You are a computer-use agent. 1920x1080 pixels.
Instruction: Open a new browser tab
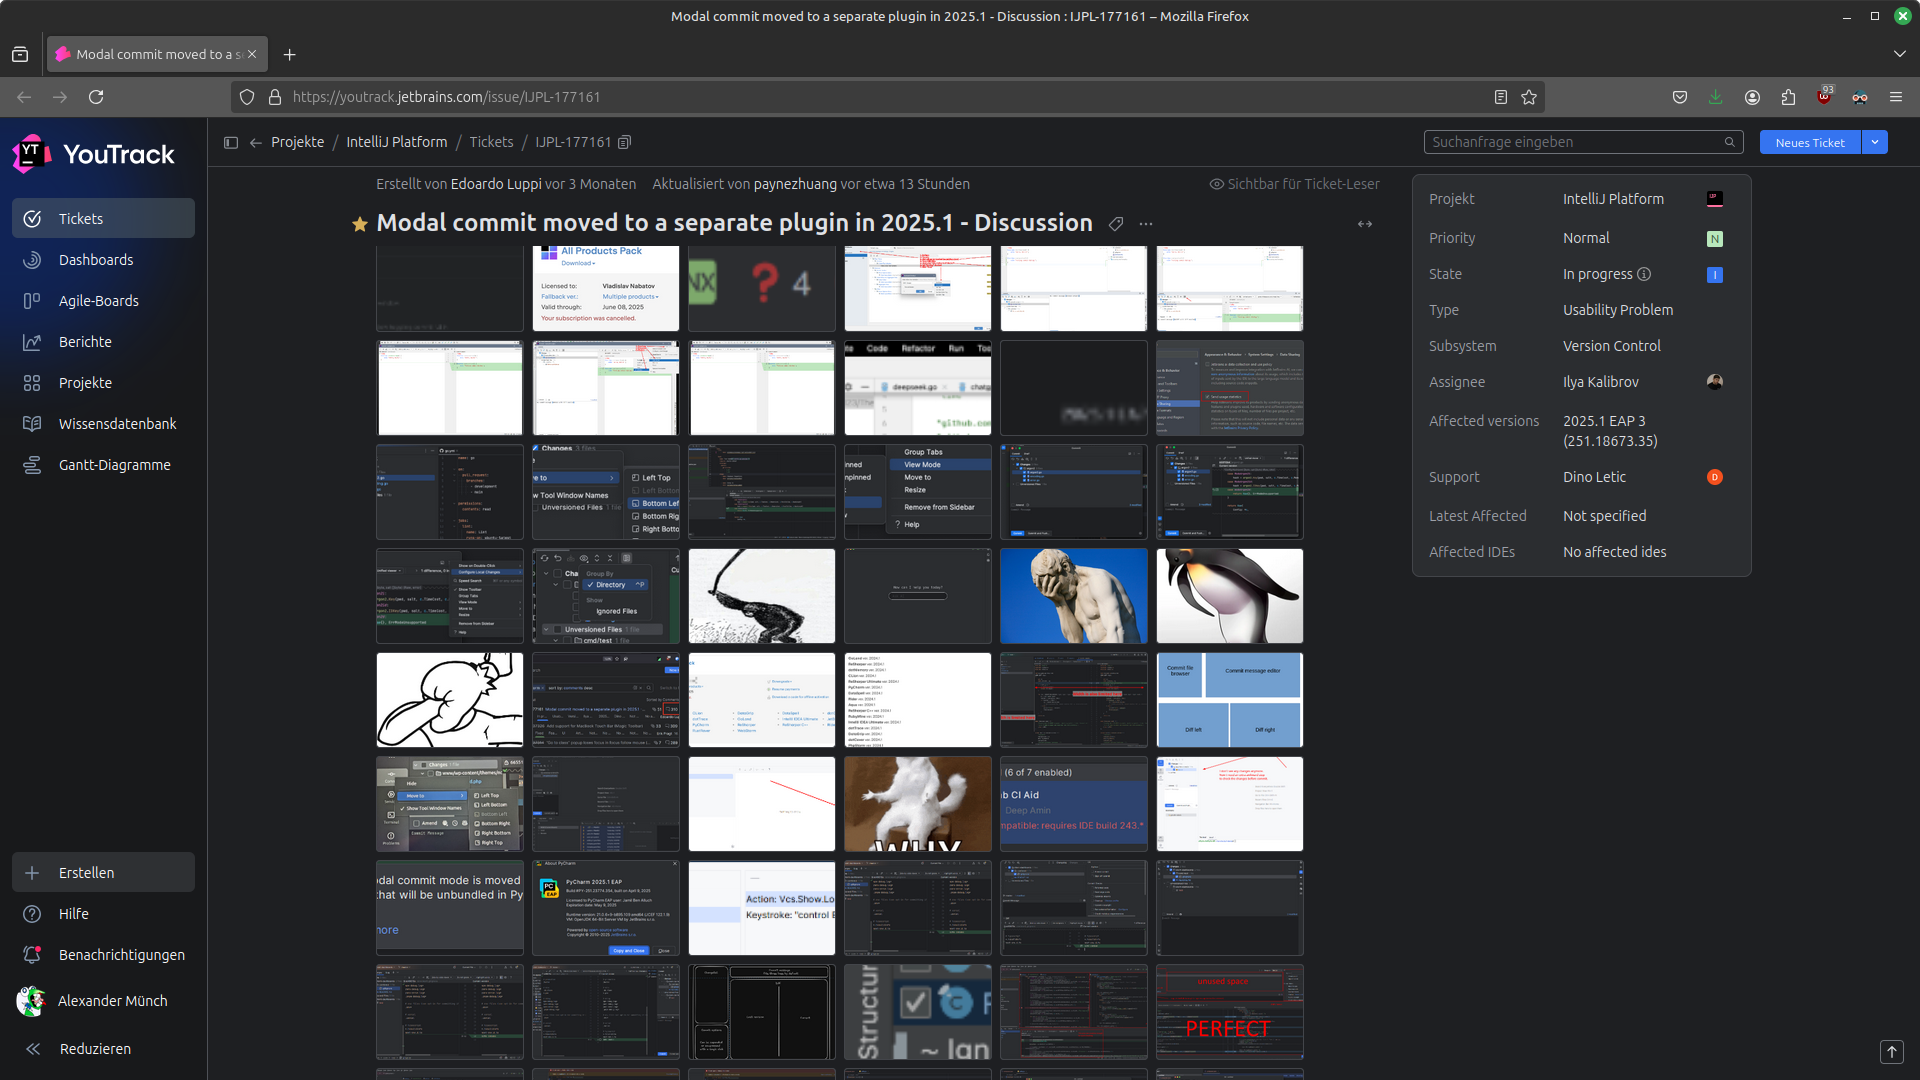pos(289,55)
